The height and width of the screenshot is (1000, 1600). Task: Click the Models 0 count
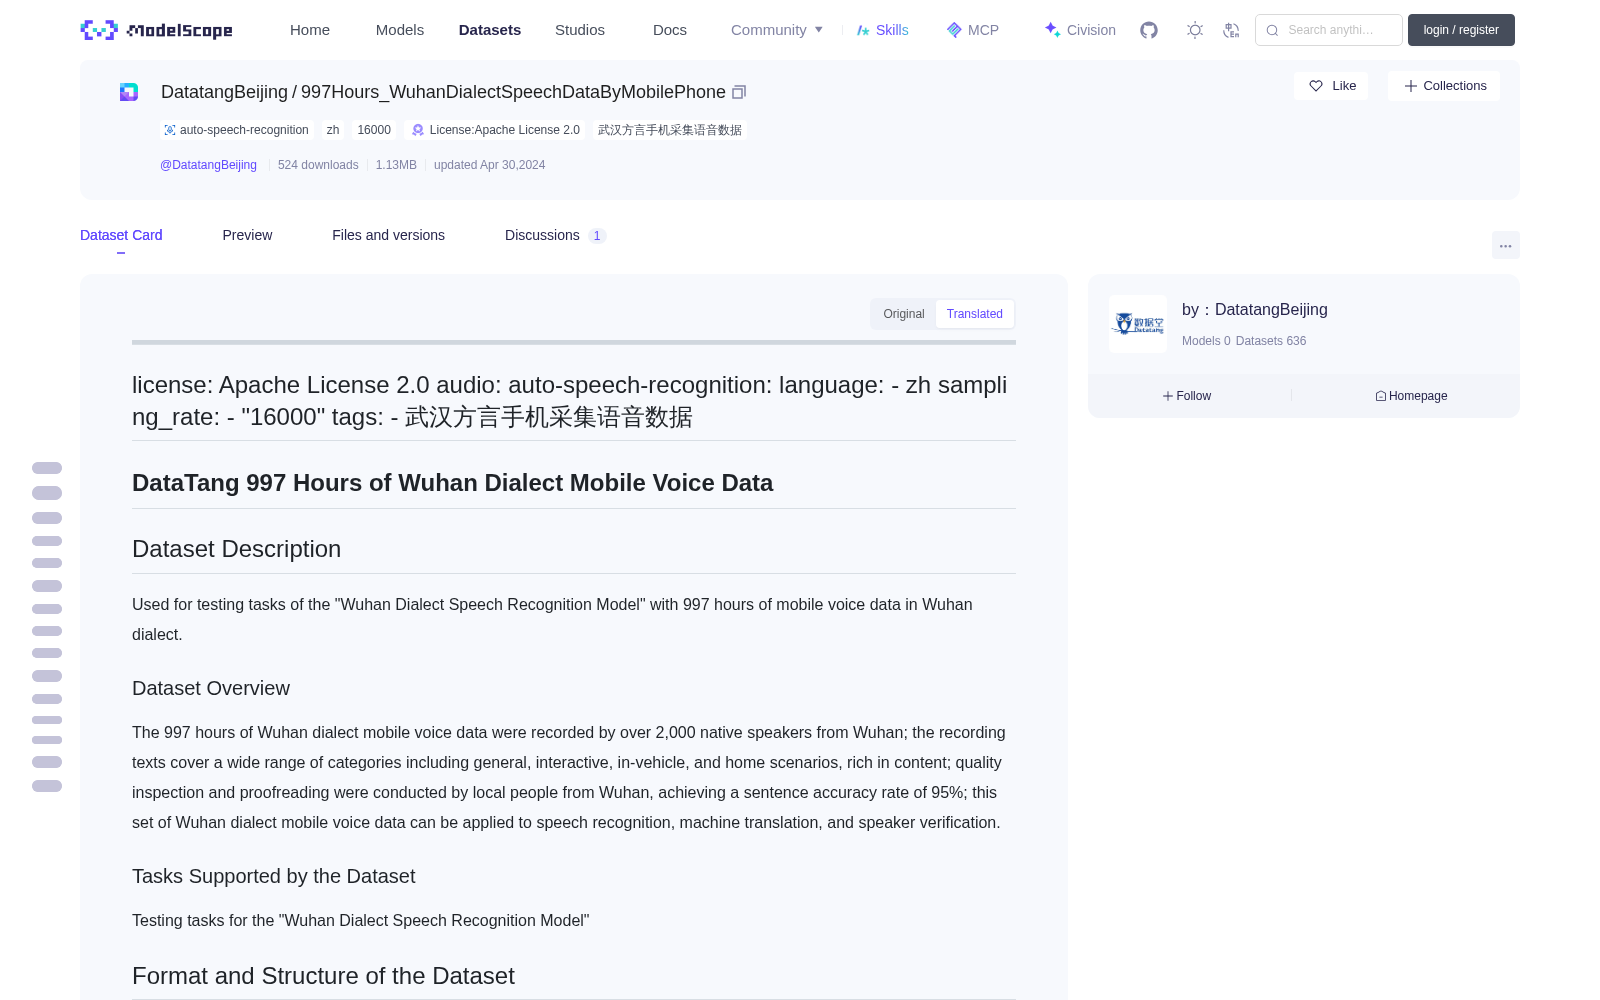[1206, 341]
